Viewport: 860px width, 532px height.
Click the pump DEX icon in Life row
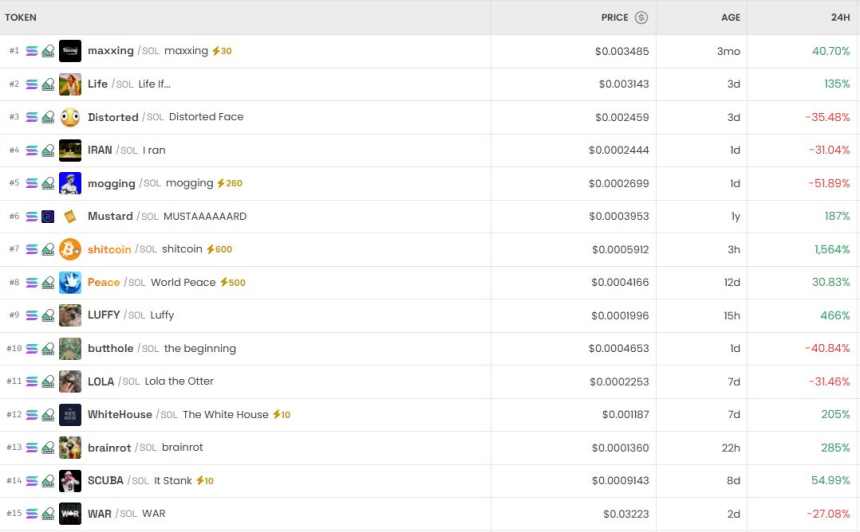pyautogui.click(x=48, y=84)
